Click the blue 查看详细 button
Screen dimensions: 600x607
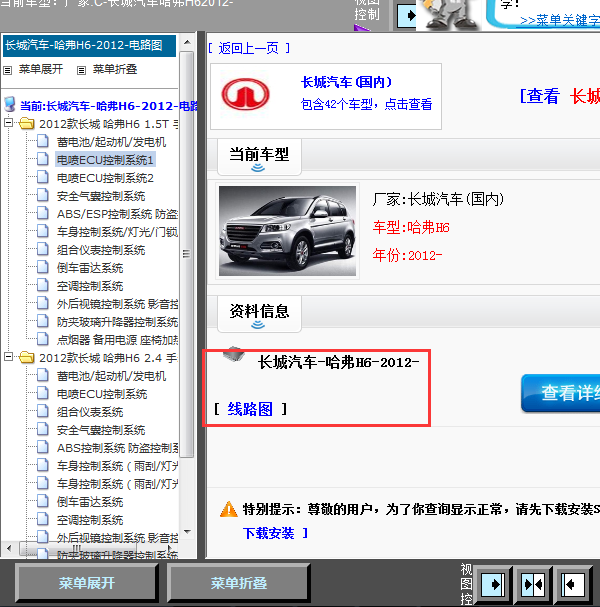coord(561,393)
